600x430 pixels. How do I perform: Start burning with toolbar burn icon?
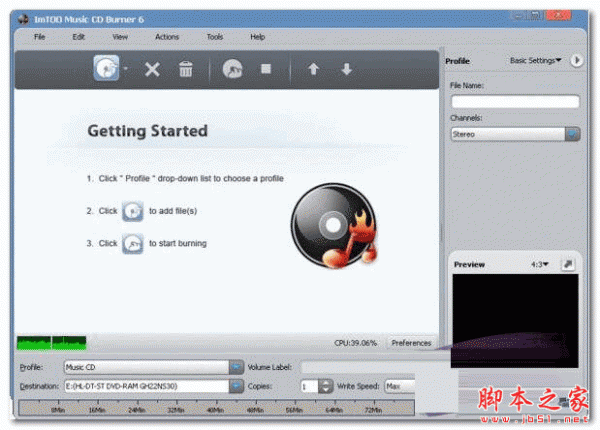[232, 69]
